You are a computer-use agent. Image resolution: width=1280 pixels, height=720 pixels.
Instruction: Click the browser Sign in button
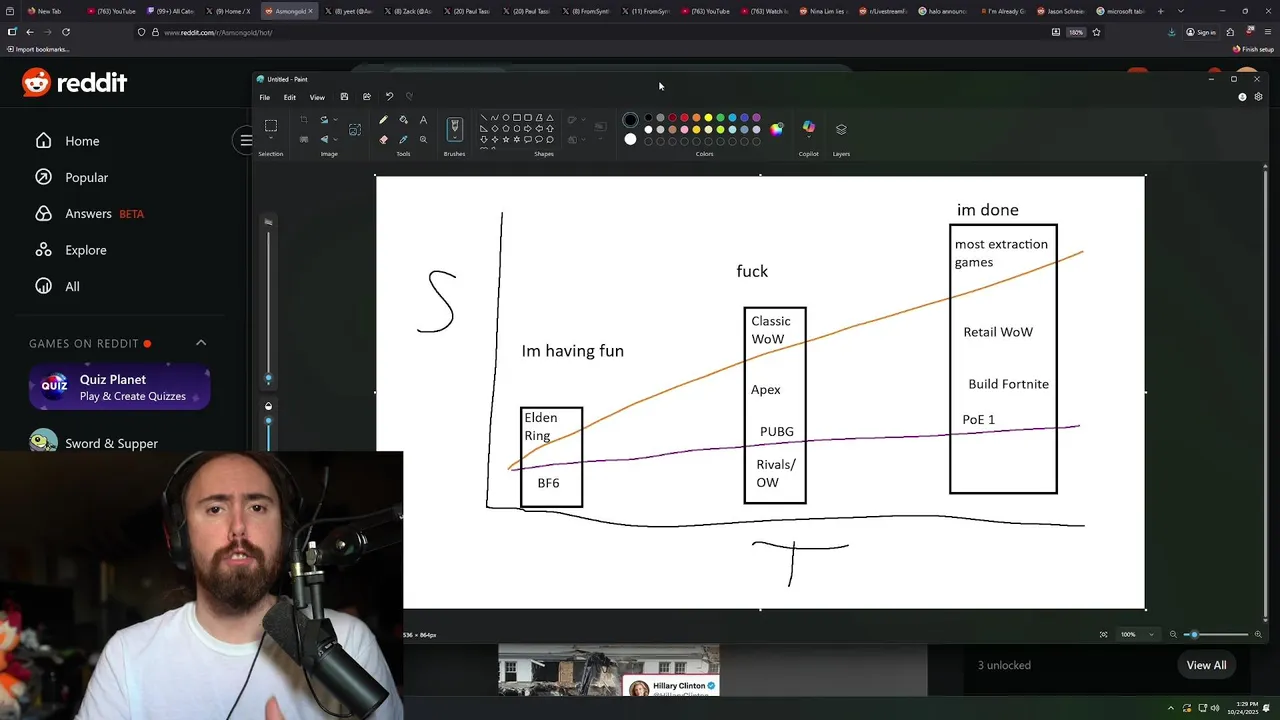pyautogui.click(x=1201, y=32)
